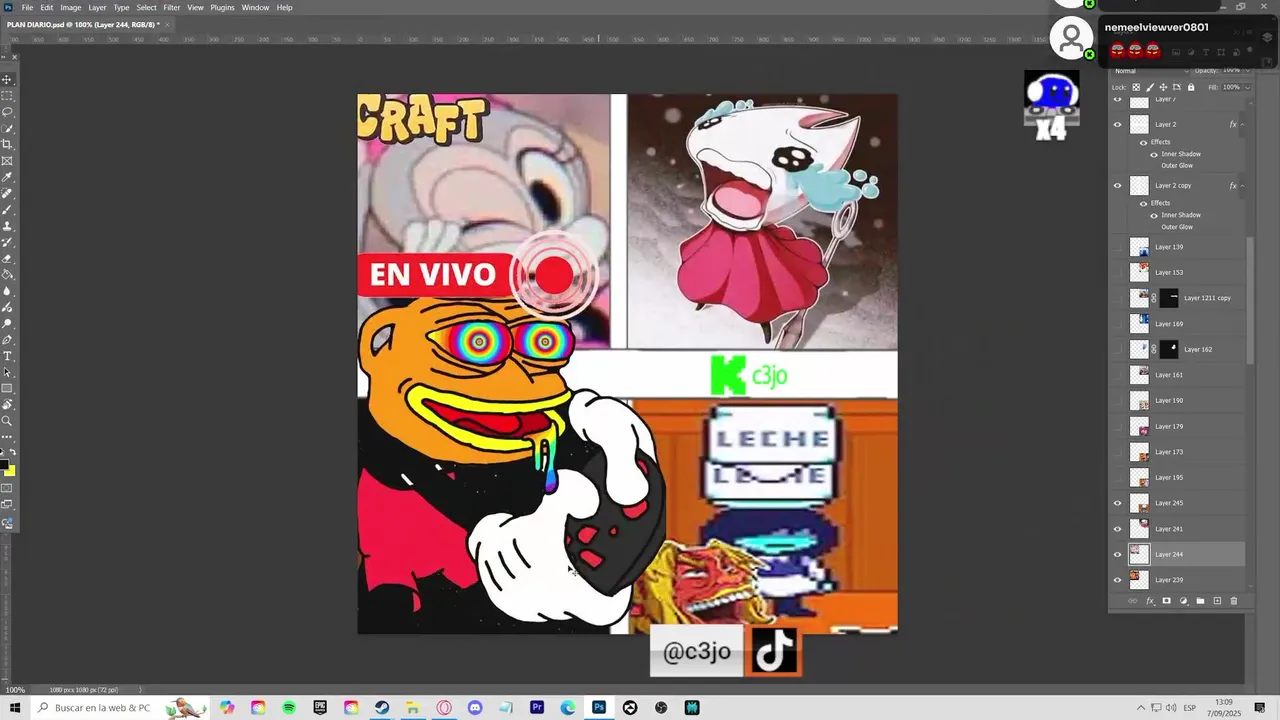The height and width of the screenshot is (720, 1280).
Task: Click the Fill 100% value field
Action: (1231, 87)
